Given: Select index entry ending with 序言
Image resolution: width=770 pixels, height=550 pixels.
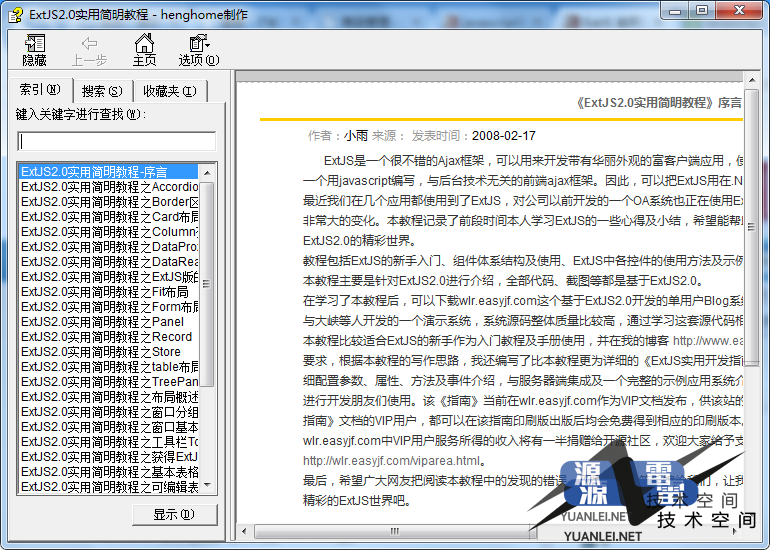Looking at the screenshot, I should tap(109, 172).
